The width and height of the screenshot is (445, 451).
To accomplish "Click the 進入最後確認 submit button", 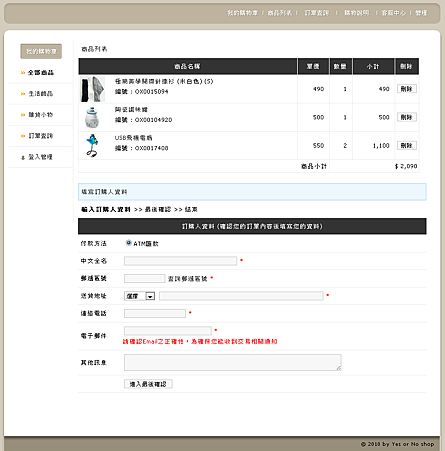I will click(x=148, y=384).
